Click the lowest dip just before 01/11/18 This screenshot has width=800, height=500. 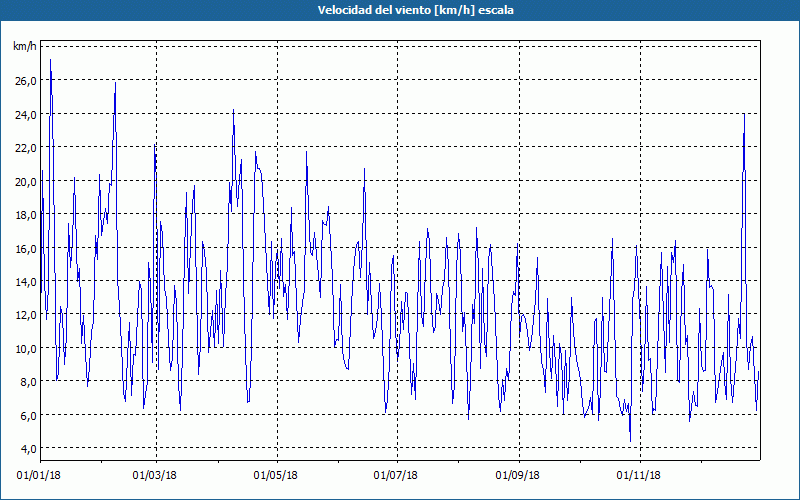631,441
